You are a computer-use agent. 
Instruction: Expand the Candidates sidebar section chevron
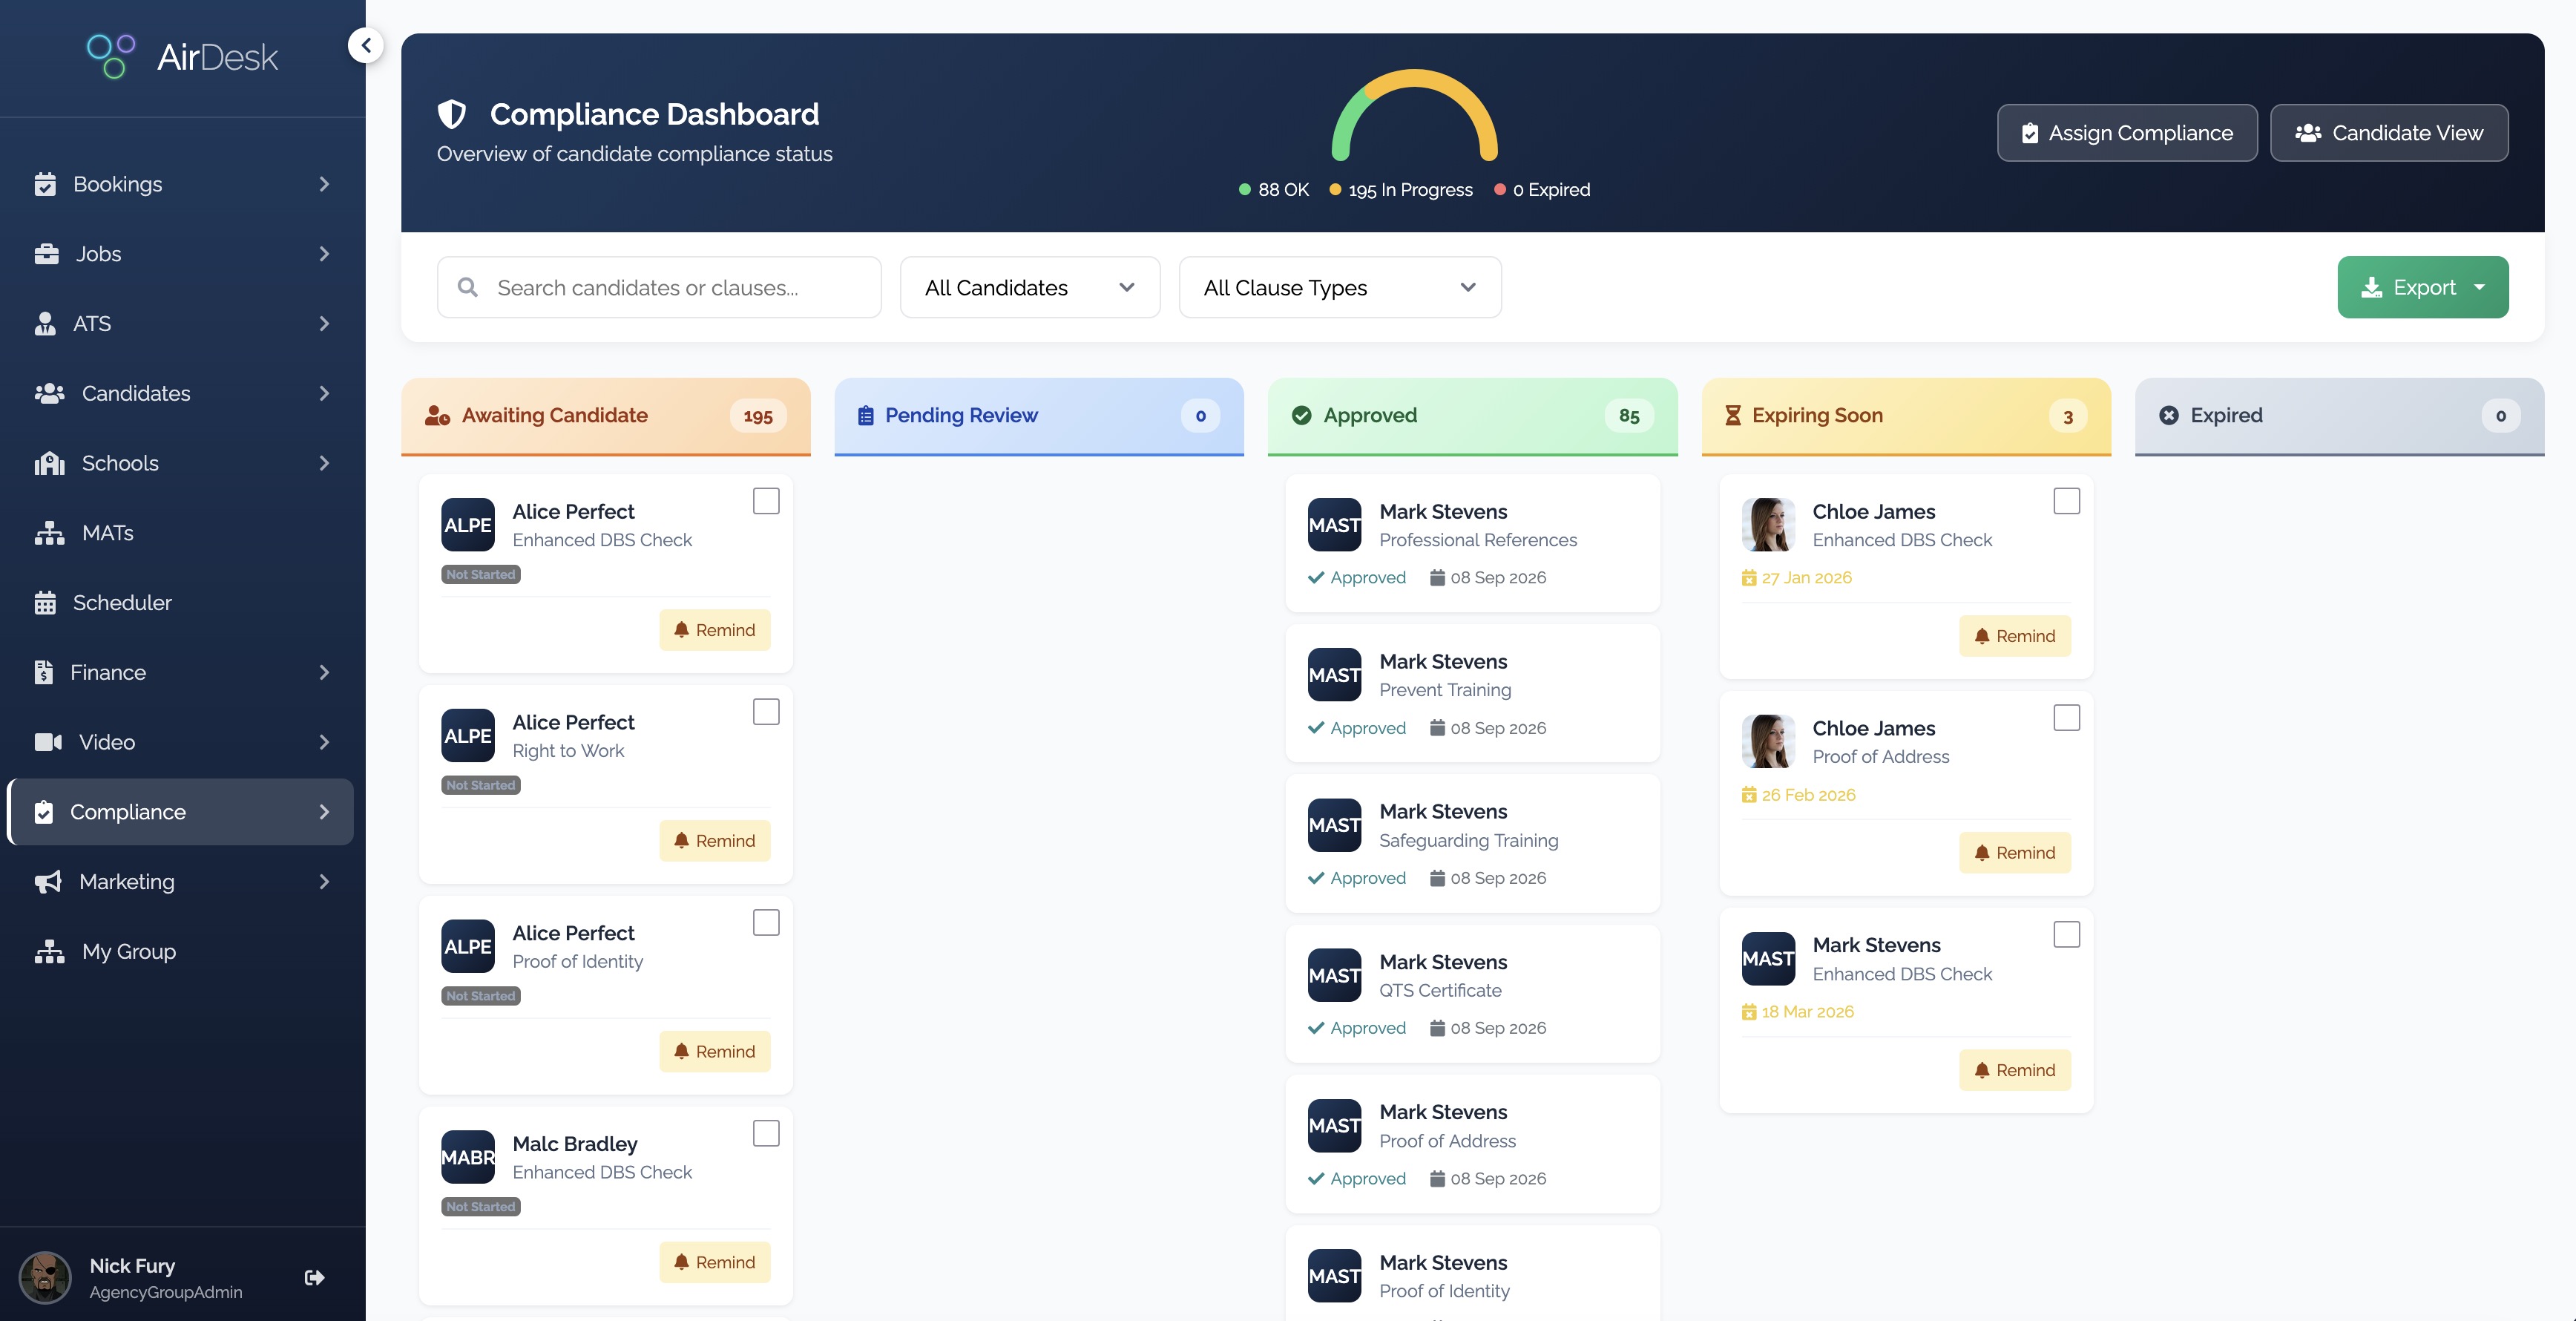click(324, 393)
